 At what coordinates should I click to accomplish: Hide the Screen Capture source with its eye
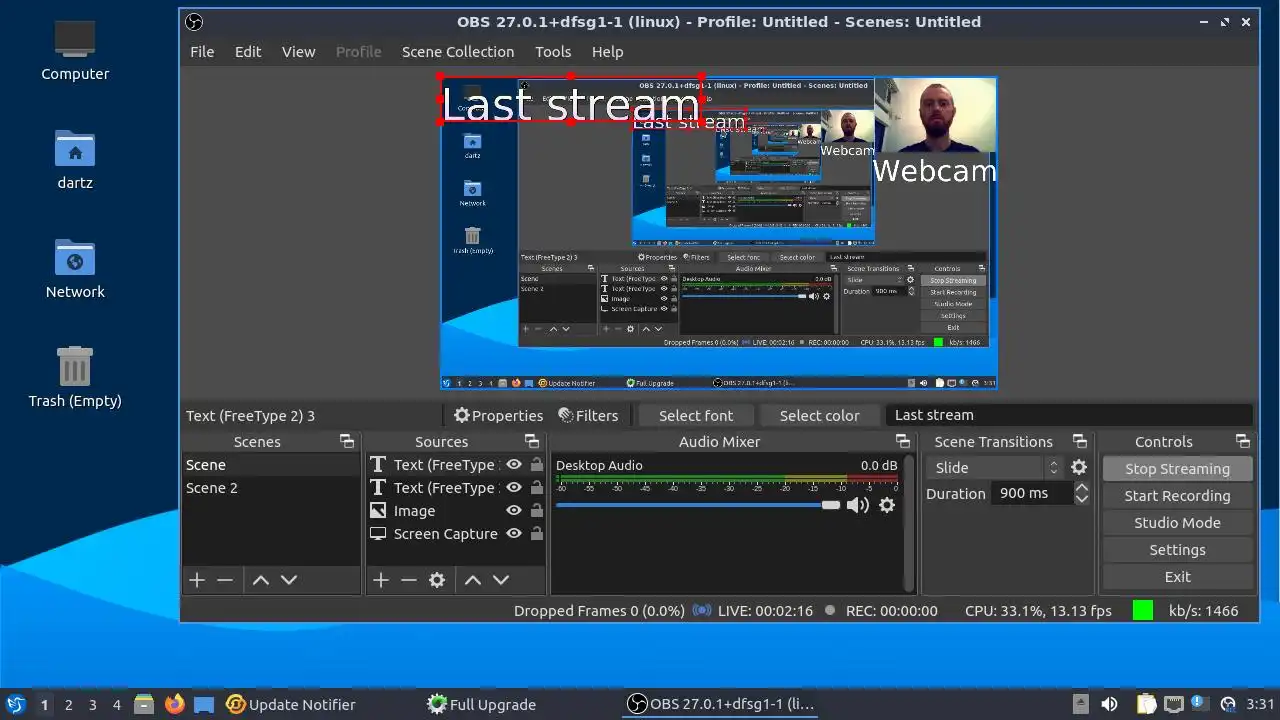[x=514, y=534]
